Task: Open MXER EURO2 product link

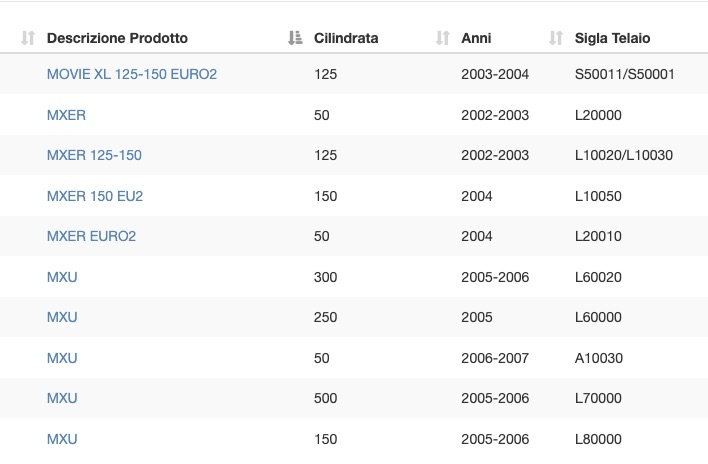Action: click(91, 236)
